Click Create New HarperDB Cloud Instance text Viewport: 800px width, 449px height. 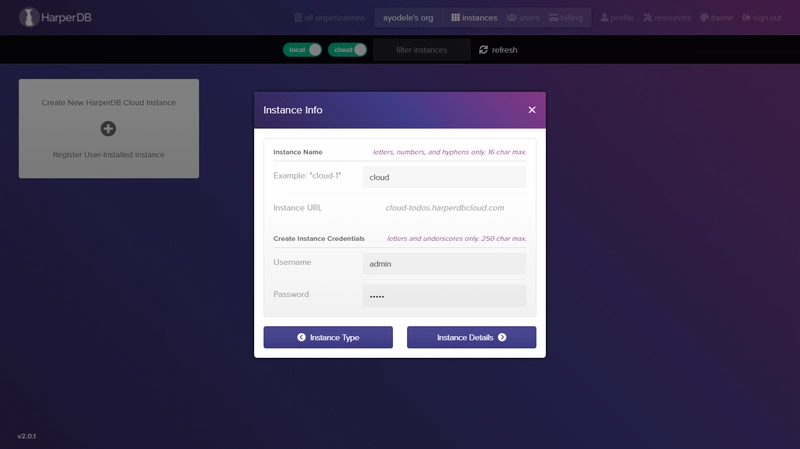pos(109,103)
